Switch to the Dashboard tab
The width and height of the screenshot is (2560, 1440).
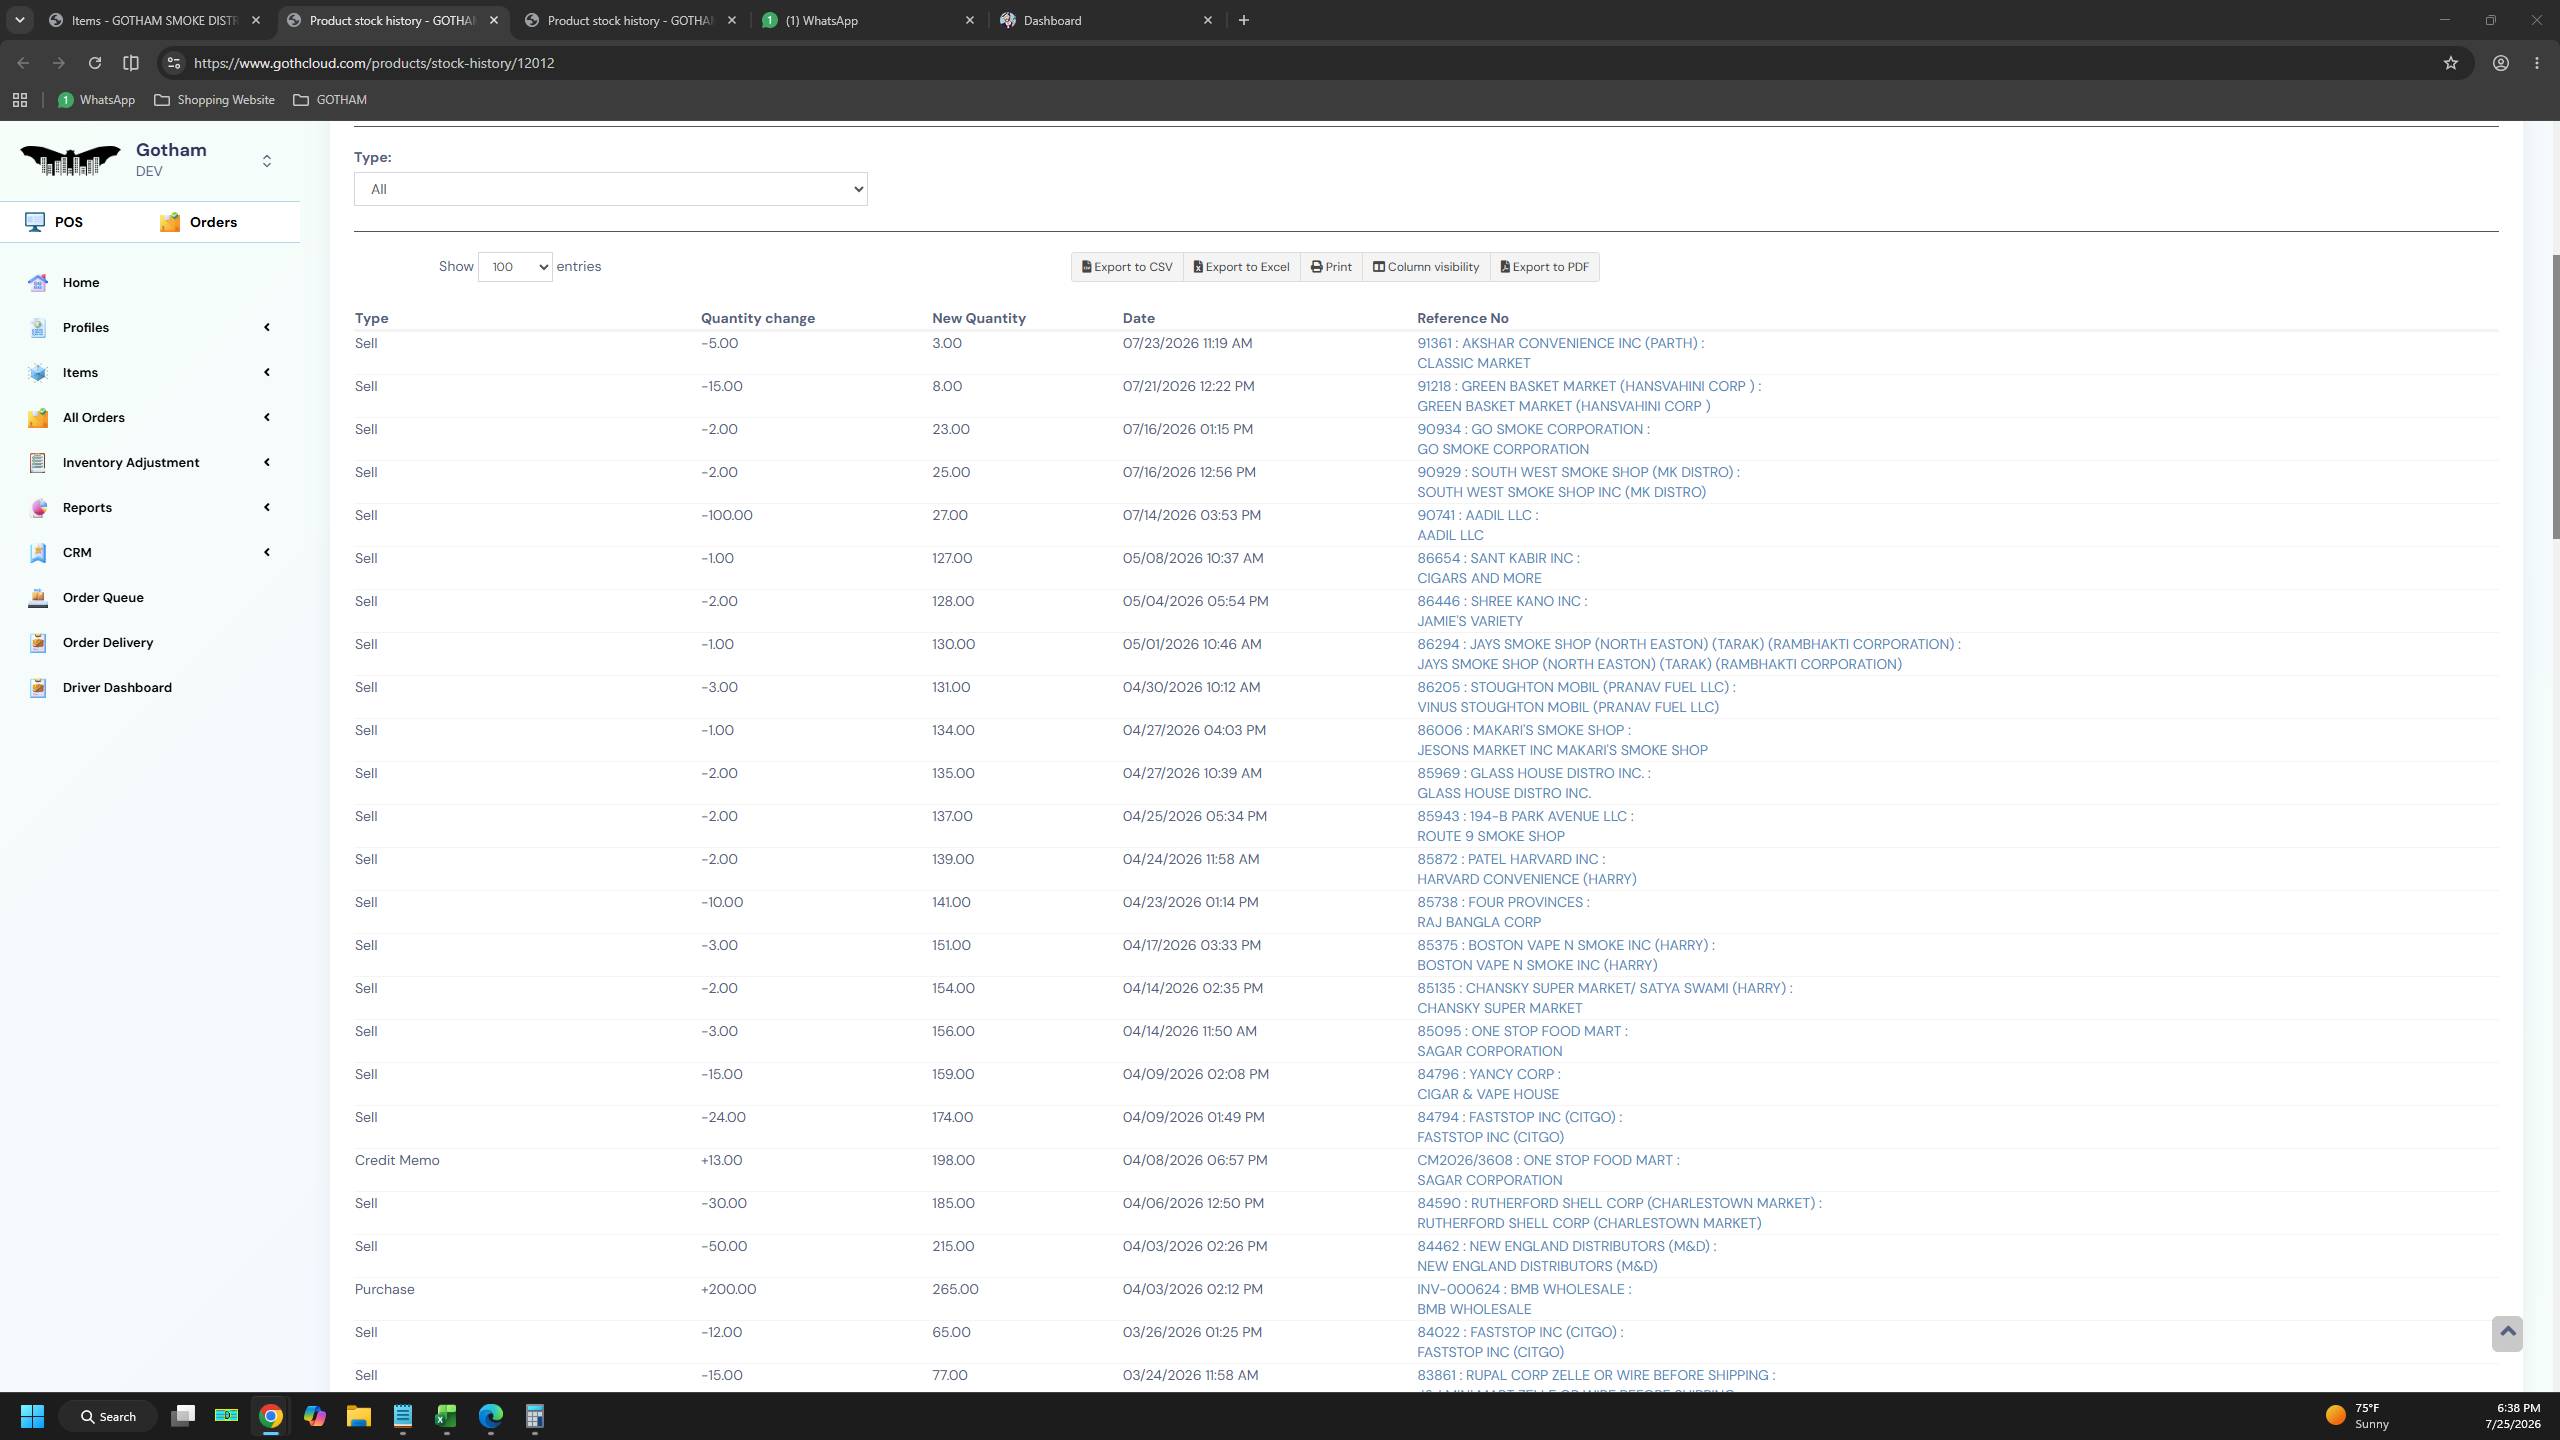1106,20
